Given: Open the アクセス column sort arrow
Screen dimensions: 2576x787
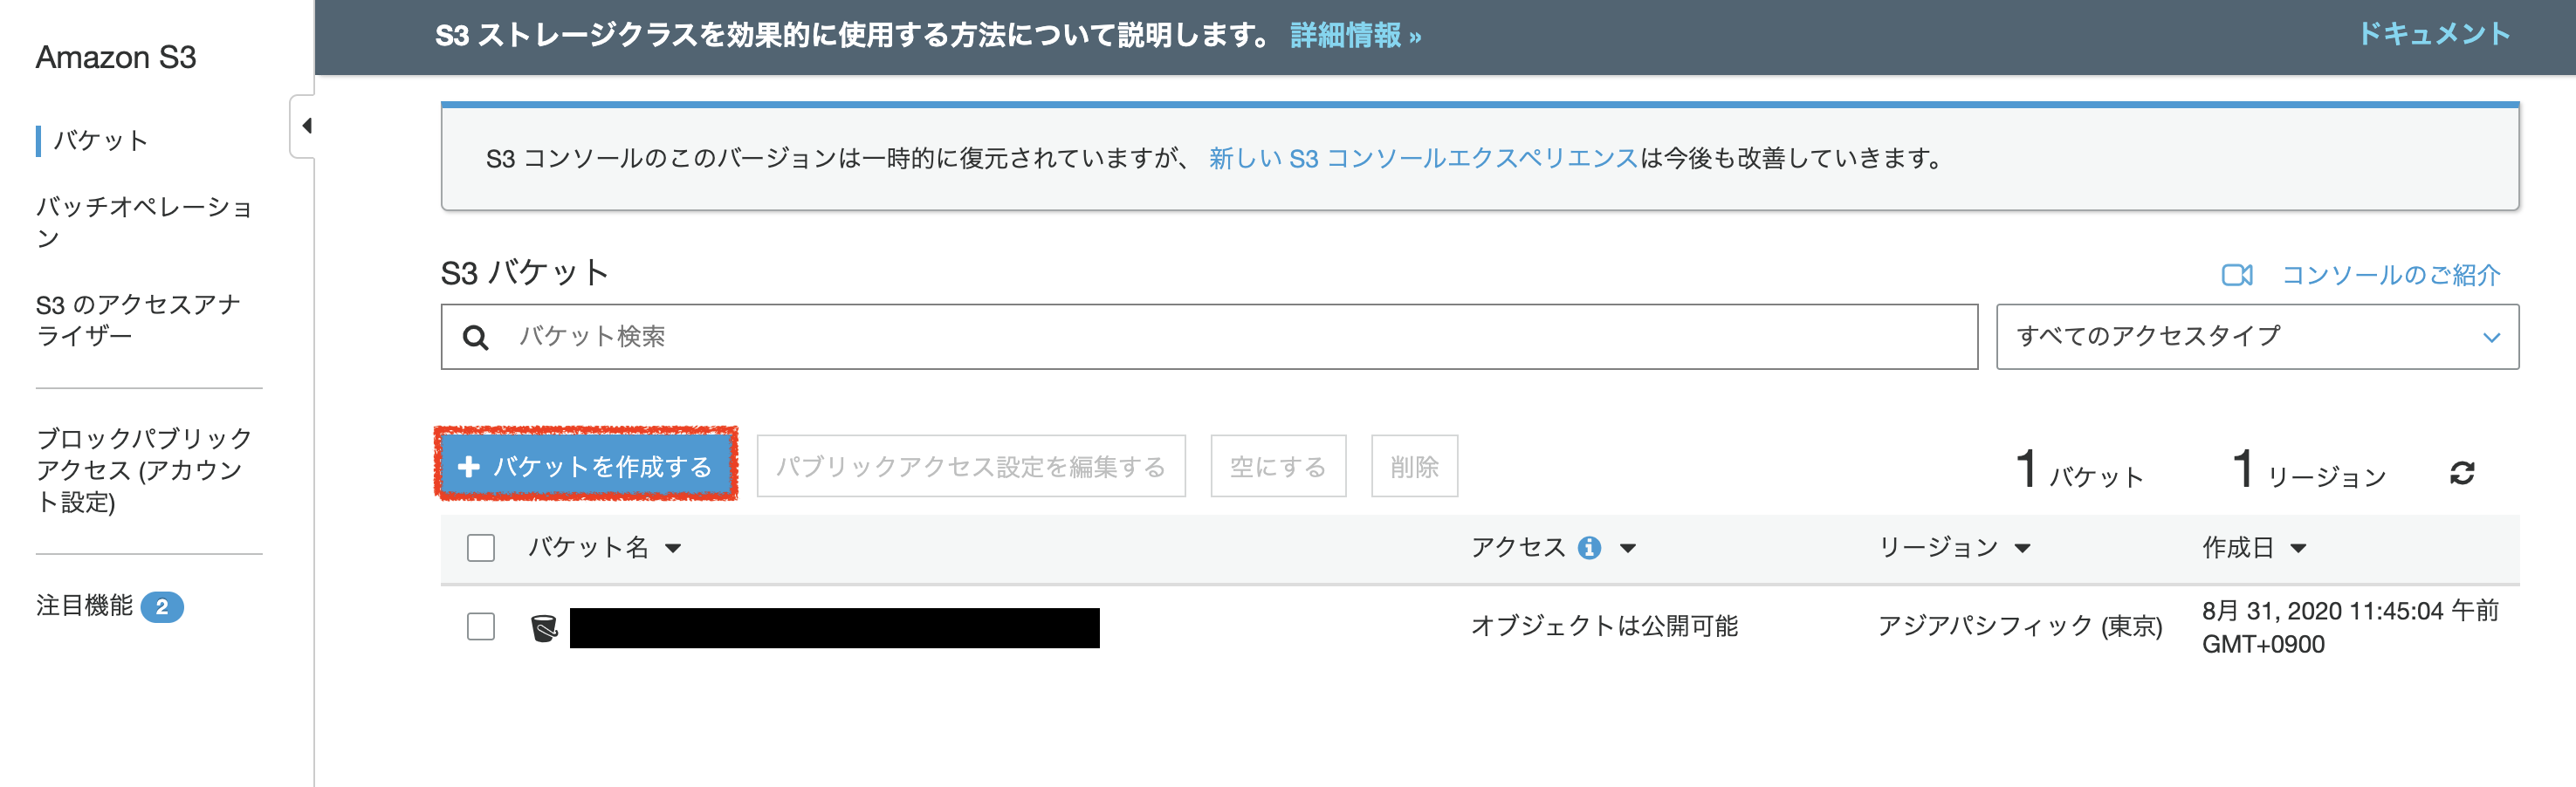Looking at the screenshot, I should coord(1628,549).
